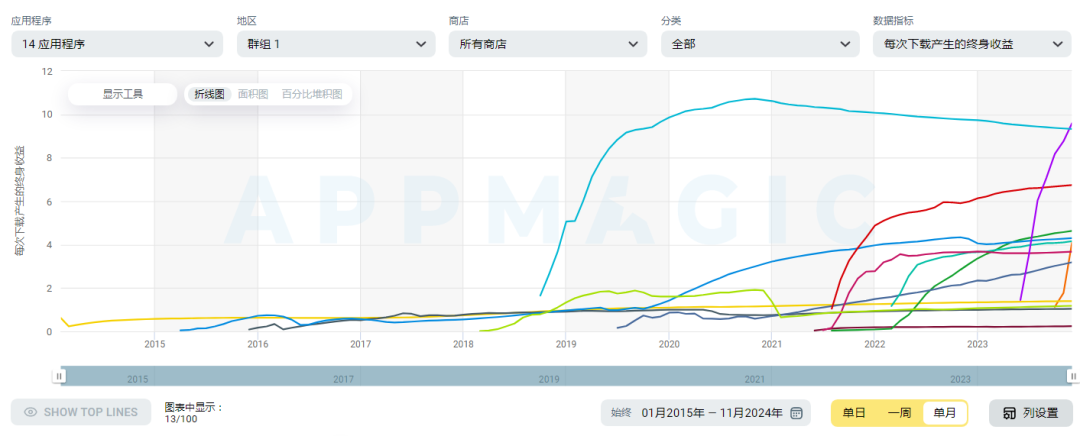Open the calendar icon in date range
1080x436 pixels.
click(x=796, y=413)
